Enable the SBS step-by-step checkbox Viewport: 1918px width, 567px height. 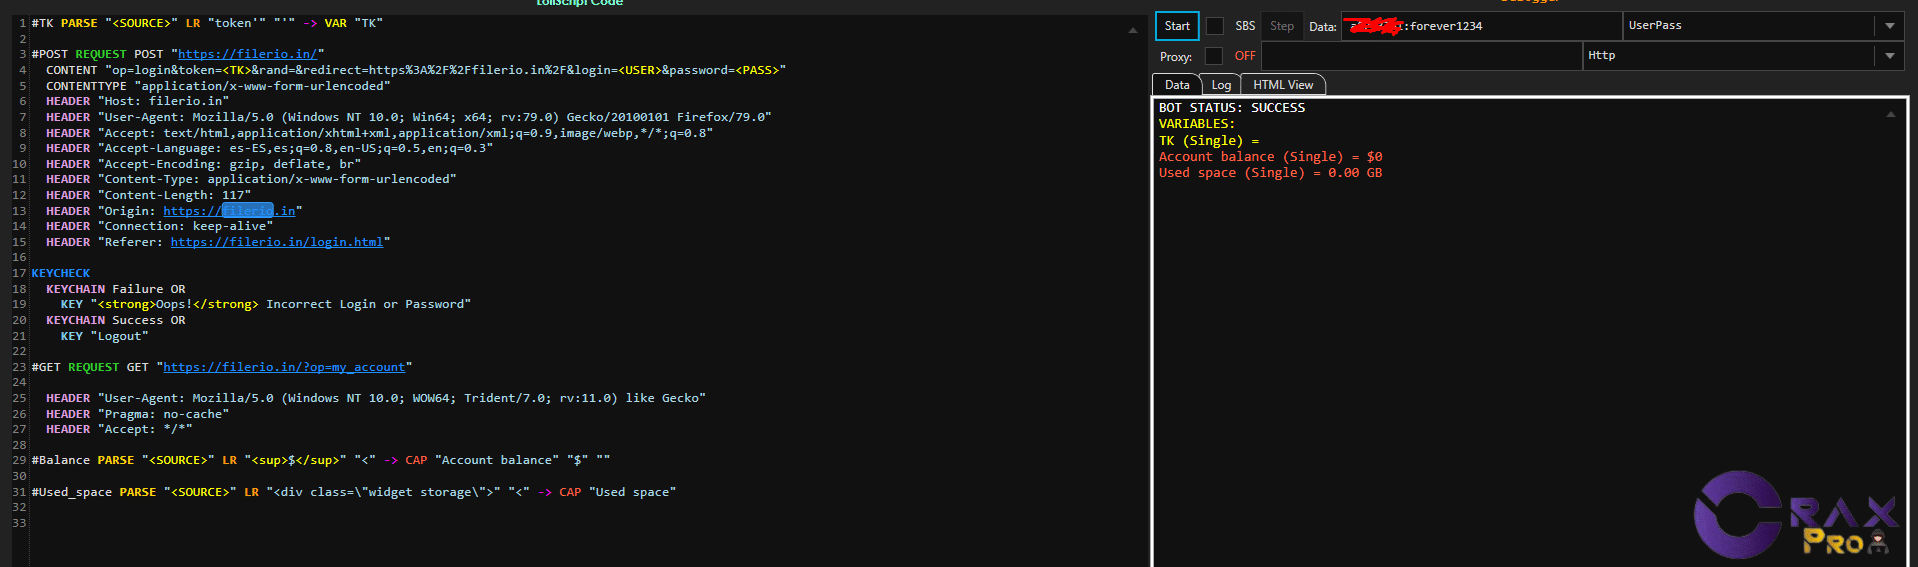[1215, 26]
